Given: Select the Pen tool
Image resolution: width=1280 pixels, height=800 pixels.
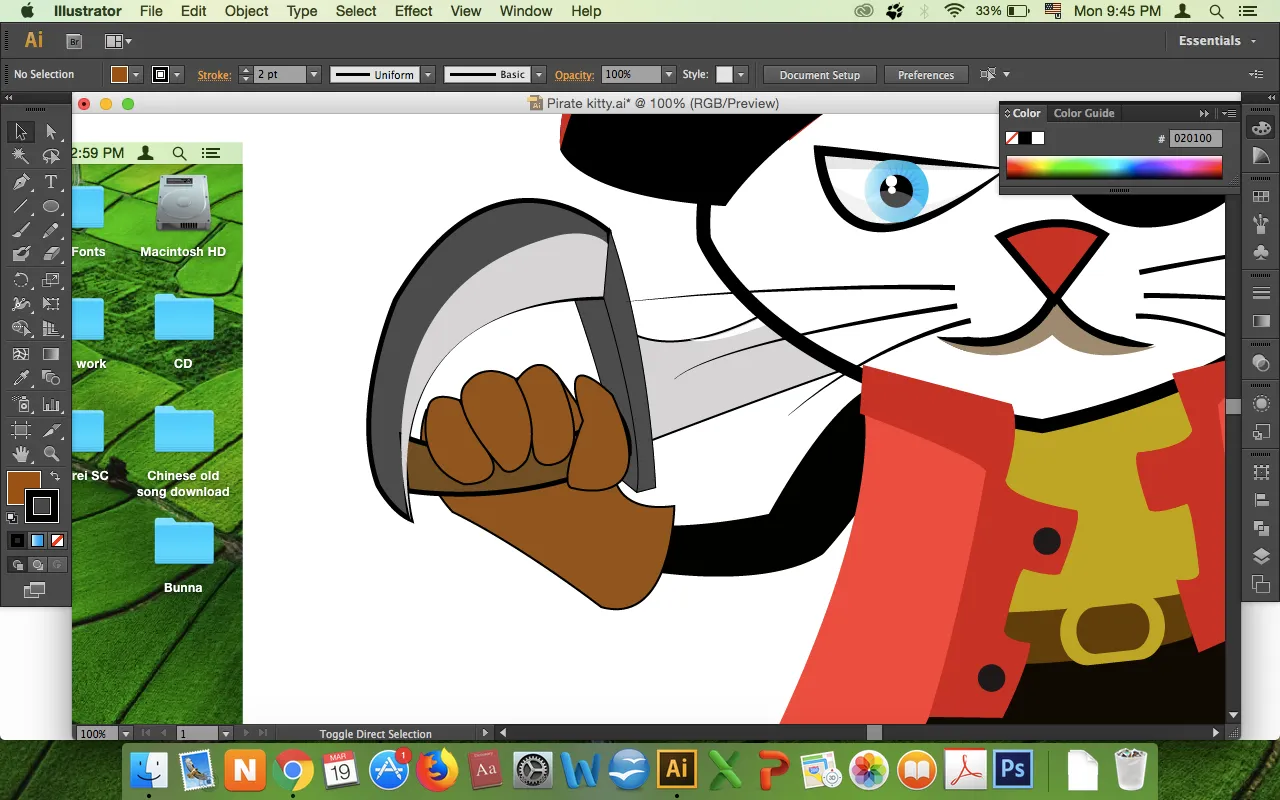Looking at the screenshot, I should pyautogui.click(x=20, y=182).
